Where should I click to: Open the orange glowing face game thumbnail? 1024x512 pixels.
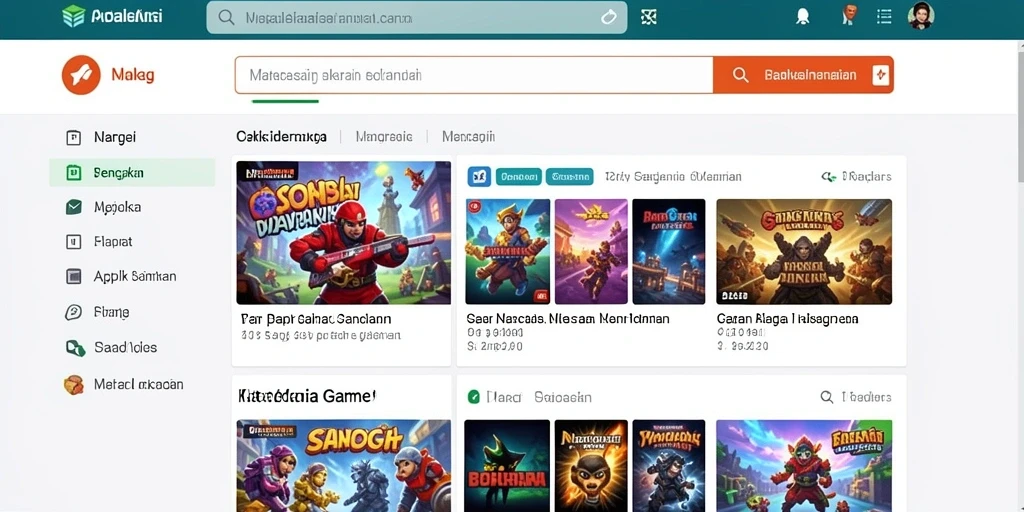(591, 466)
